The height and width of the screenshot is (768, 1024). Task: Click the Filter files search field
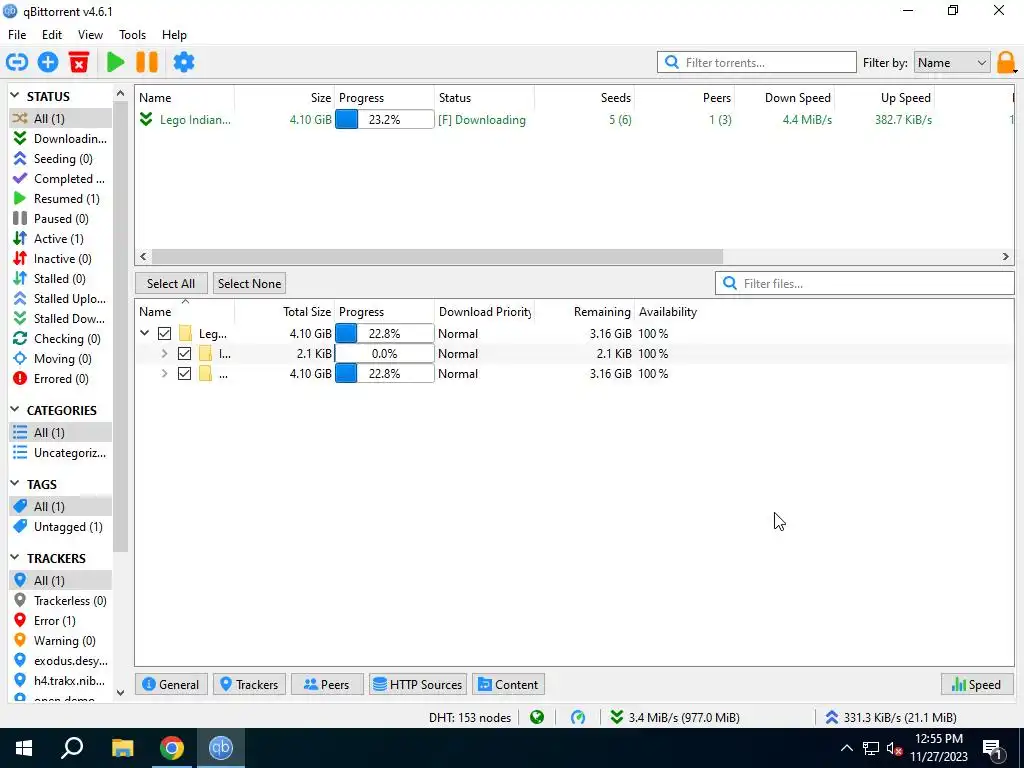pyautogui.click(x=865, y=283)
